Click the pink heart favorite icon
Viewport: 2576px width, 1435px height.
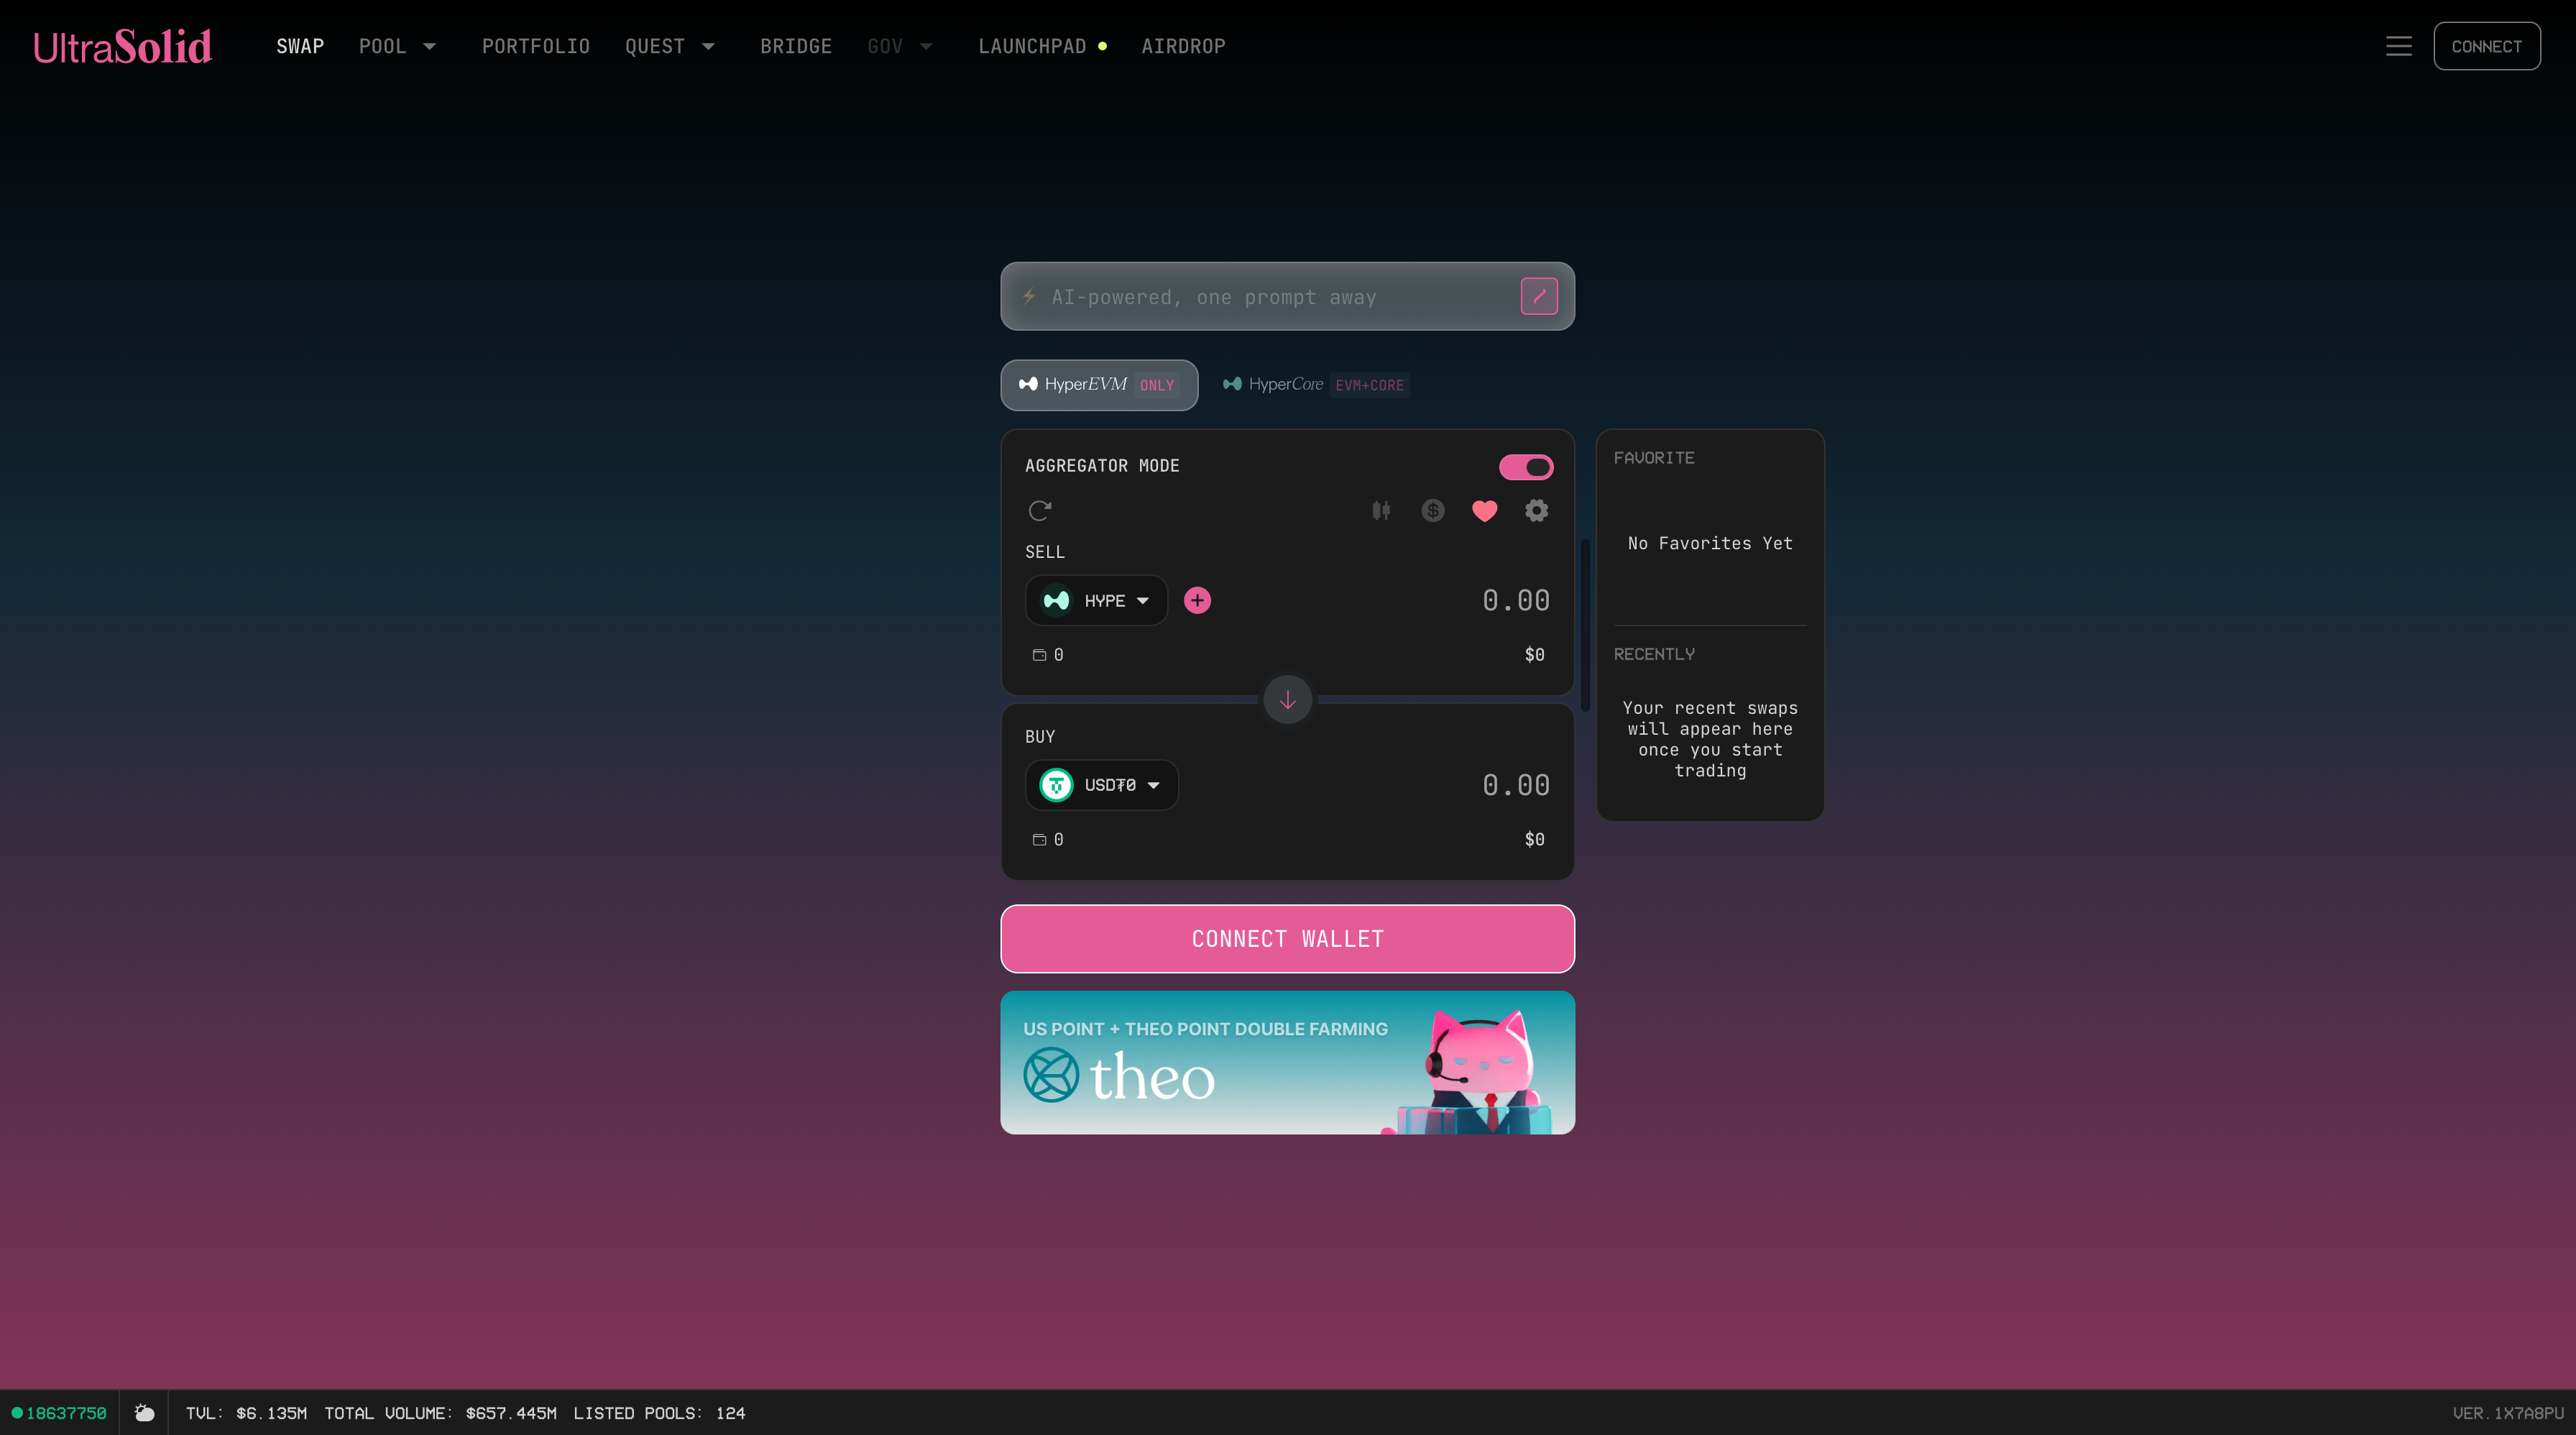point(1485,511)
